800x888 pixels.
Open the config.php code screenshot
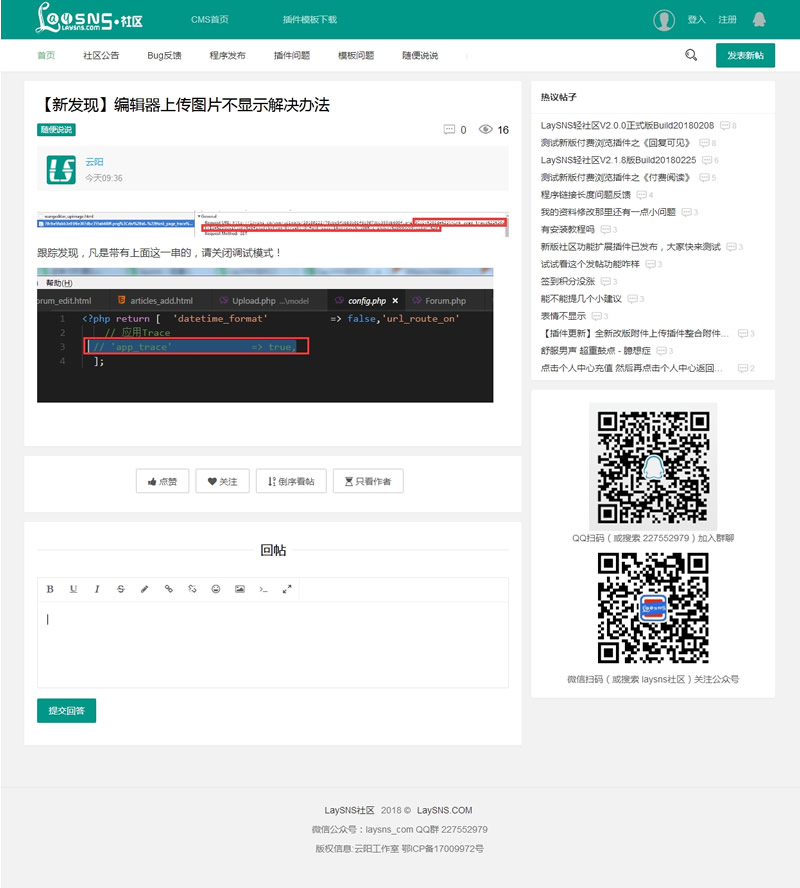(x=265, y=335)
